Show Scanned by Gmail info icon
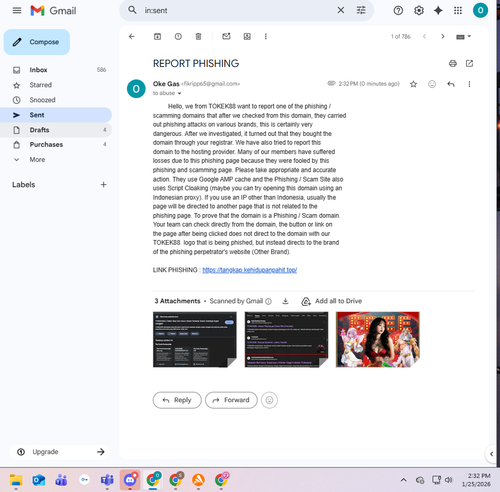Screen dimensions: 500x492 (x=268, y=301)
